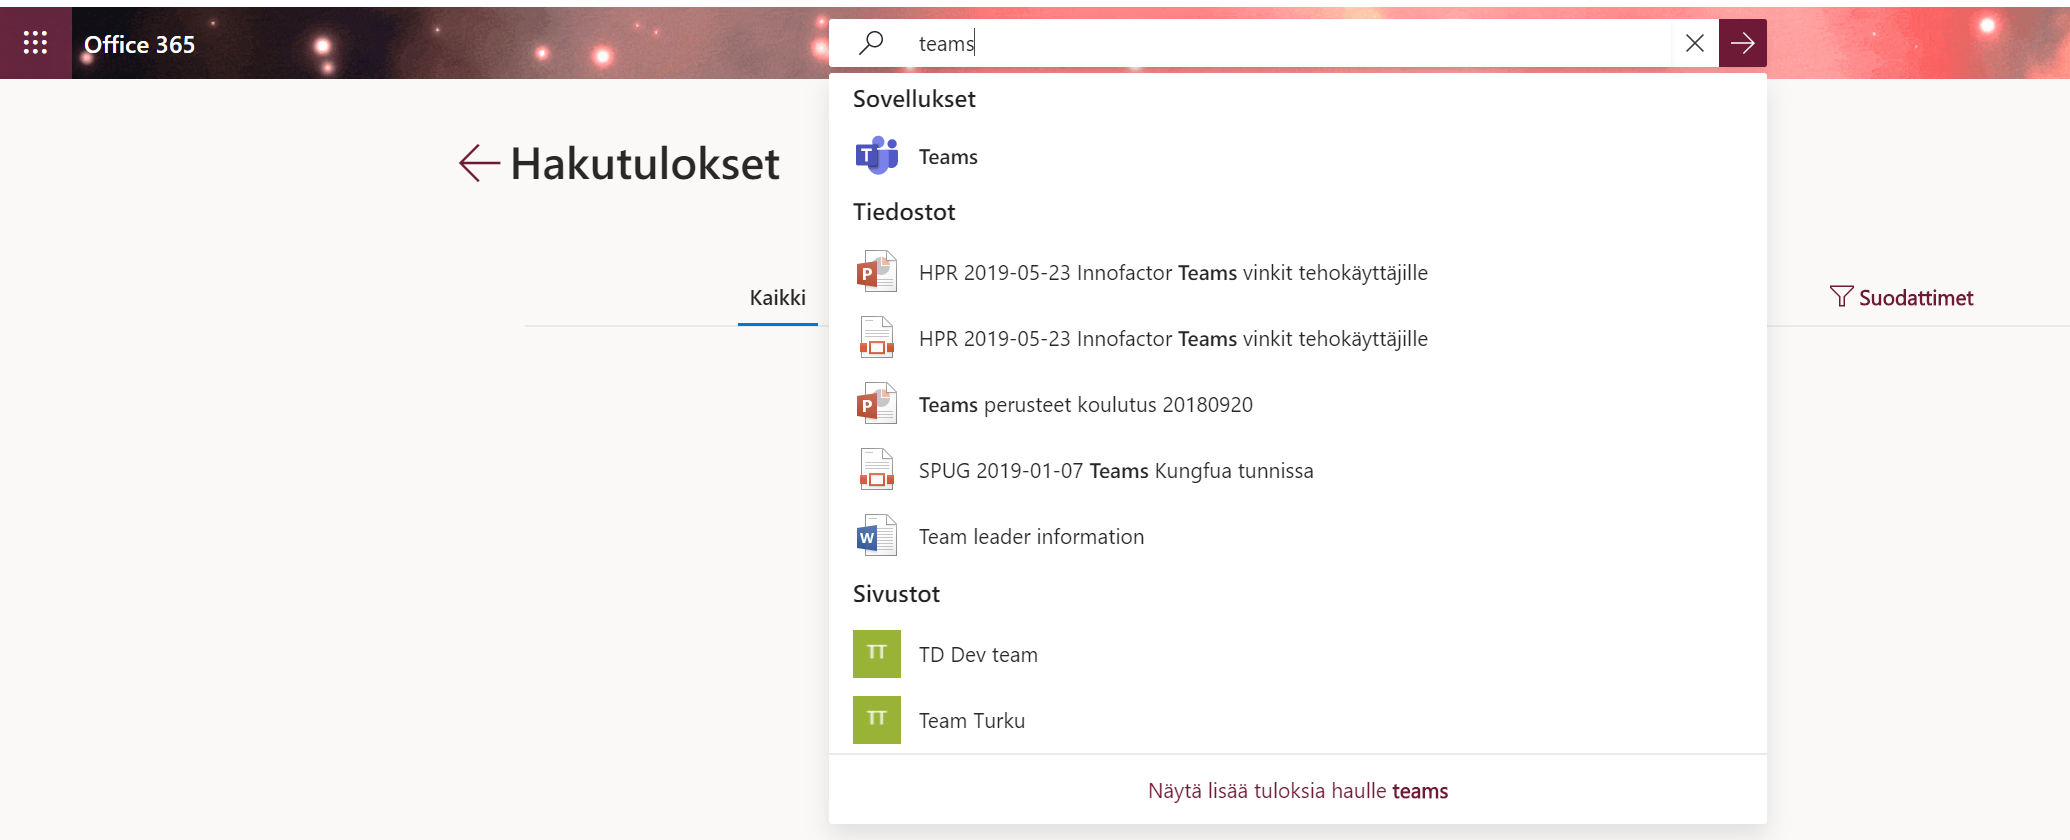This screenshot has width=2070, height=840.
Task: Clear the search box with X
Action: coord(1694,43)
